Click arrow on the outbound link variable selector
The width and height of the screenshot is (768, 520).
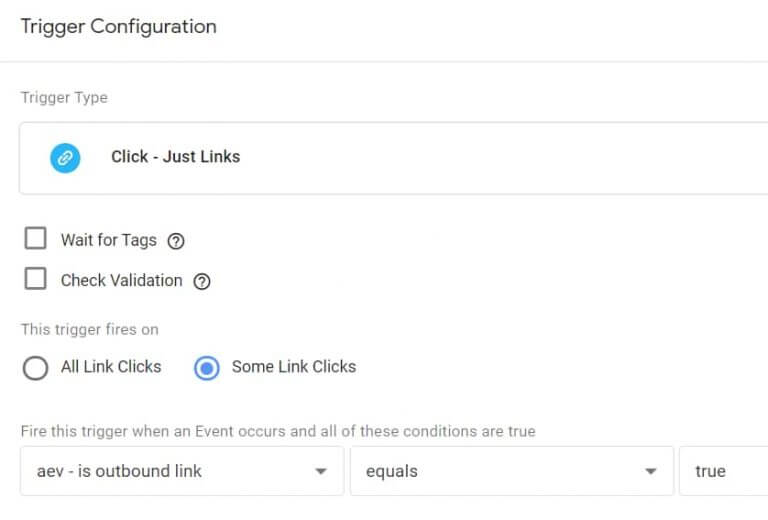[x=321, y=471]
